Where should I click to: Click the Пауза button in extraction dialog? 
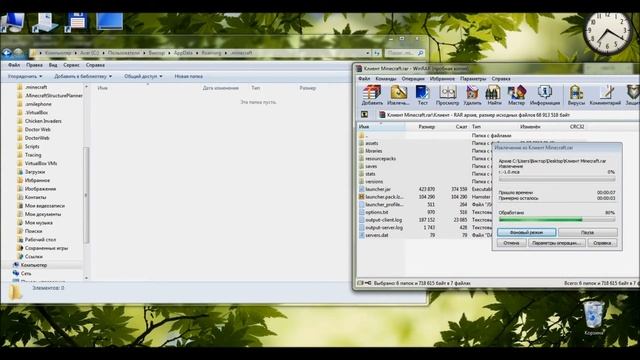pyautogui.click(x=587, y=232)
